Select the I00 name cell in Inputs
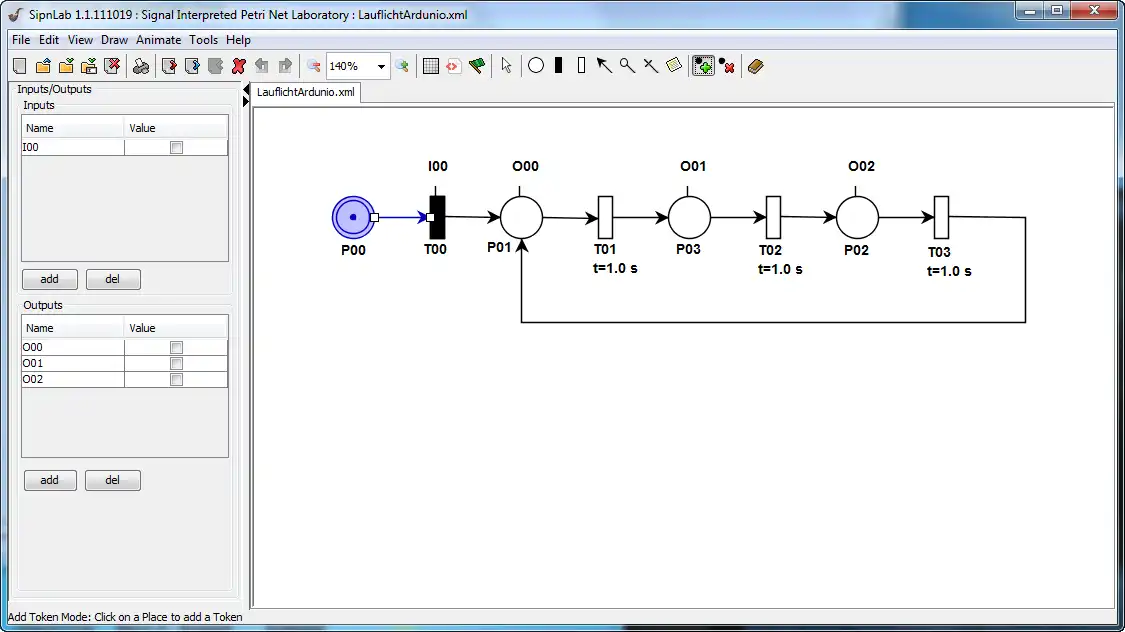This screenshot has width=1125, height=632. 72,147
